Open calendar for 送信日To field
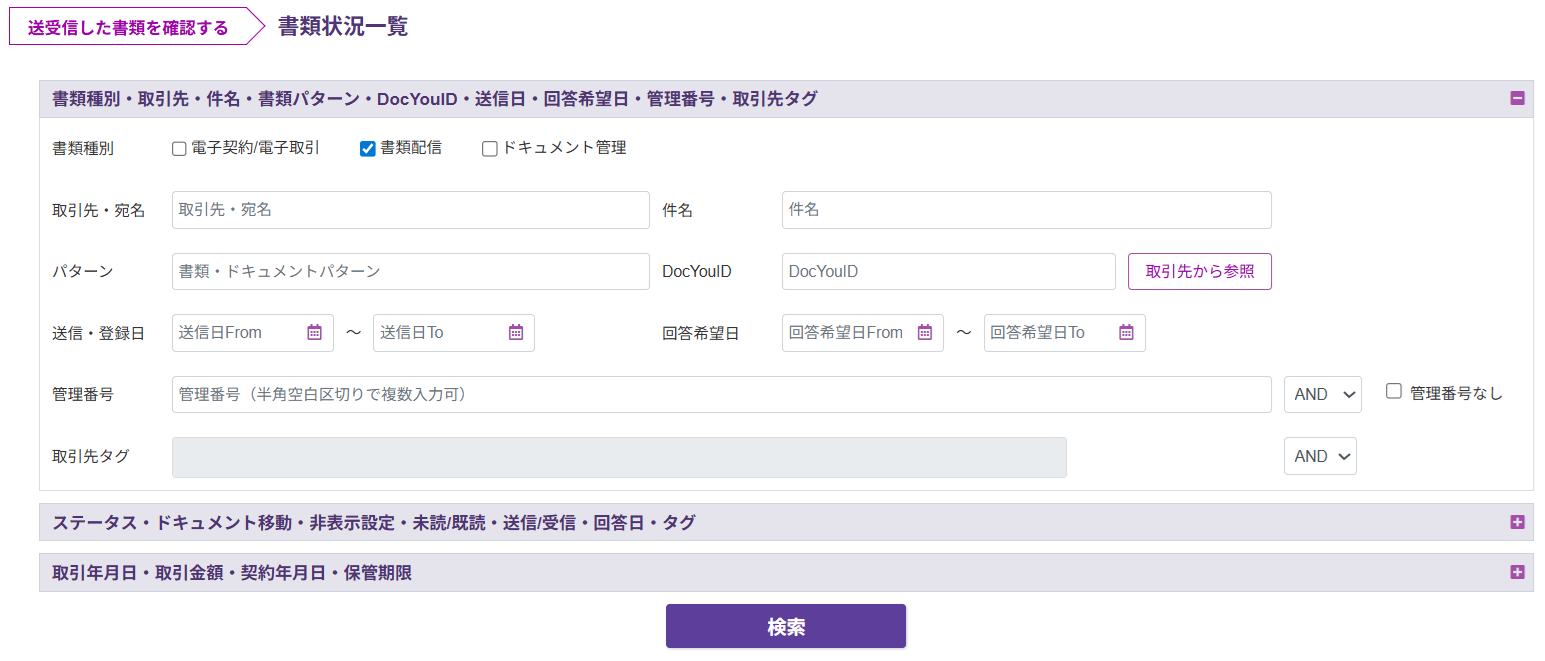 pyautogui.click(x=516, y=333)
